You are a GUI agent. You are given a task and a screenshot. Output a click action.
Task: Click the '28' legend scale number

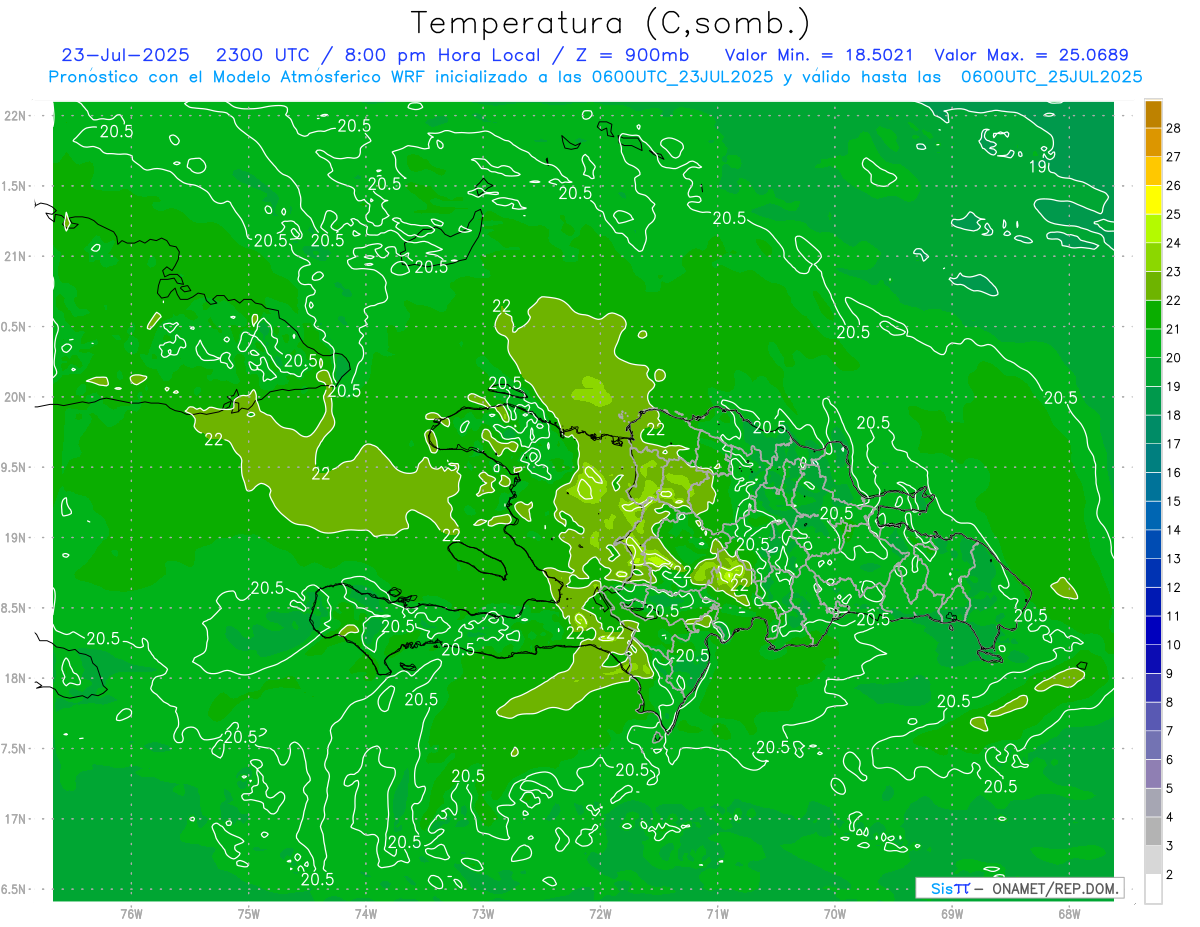click(1174, 128)
